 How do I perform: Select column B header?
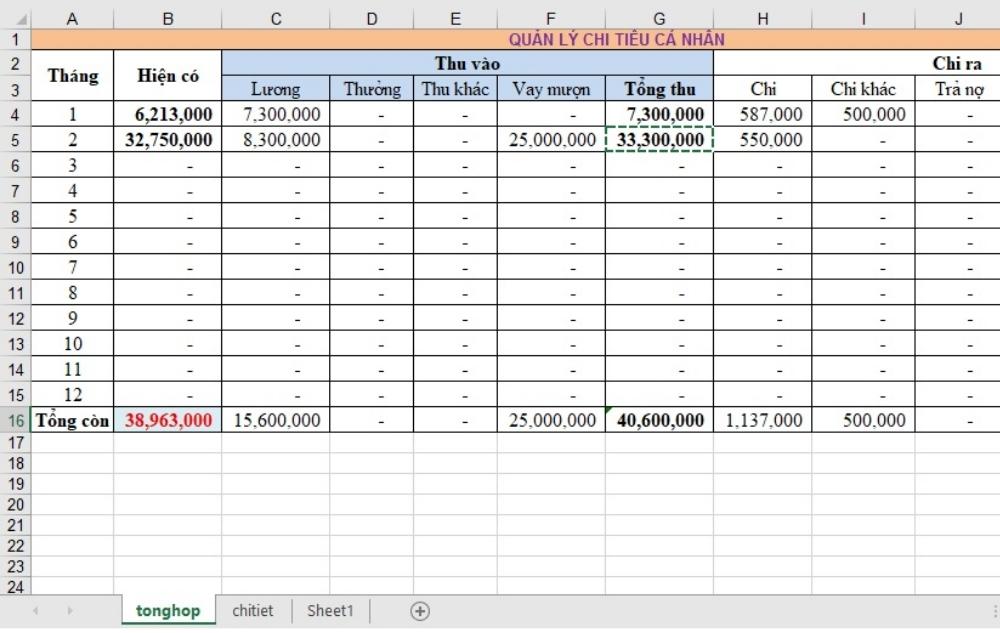coord(168,19)
